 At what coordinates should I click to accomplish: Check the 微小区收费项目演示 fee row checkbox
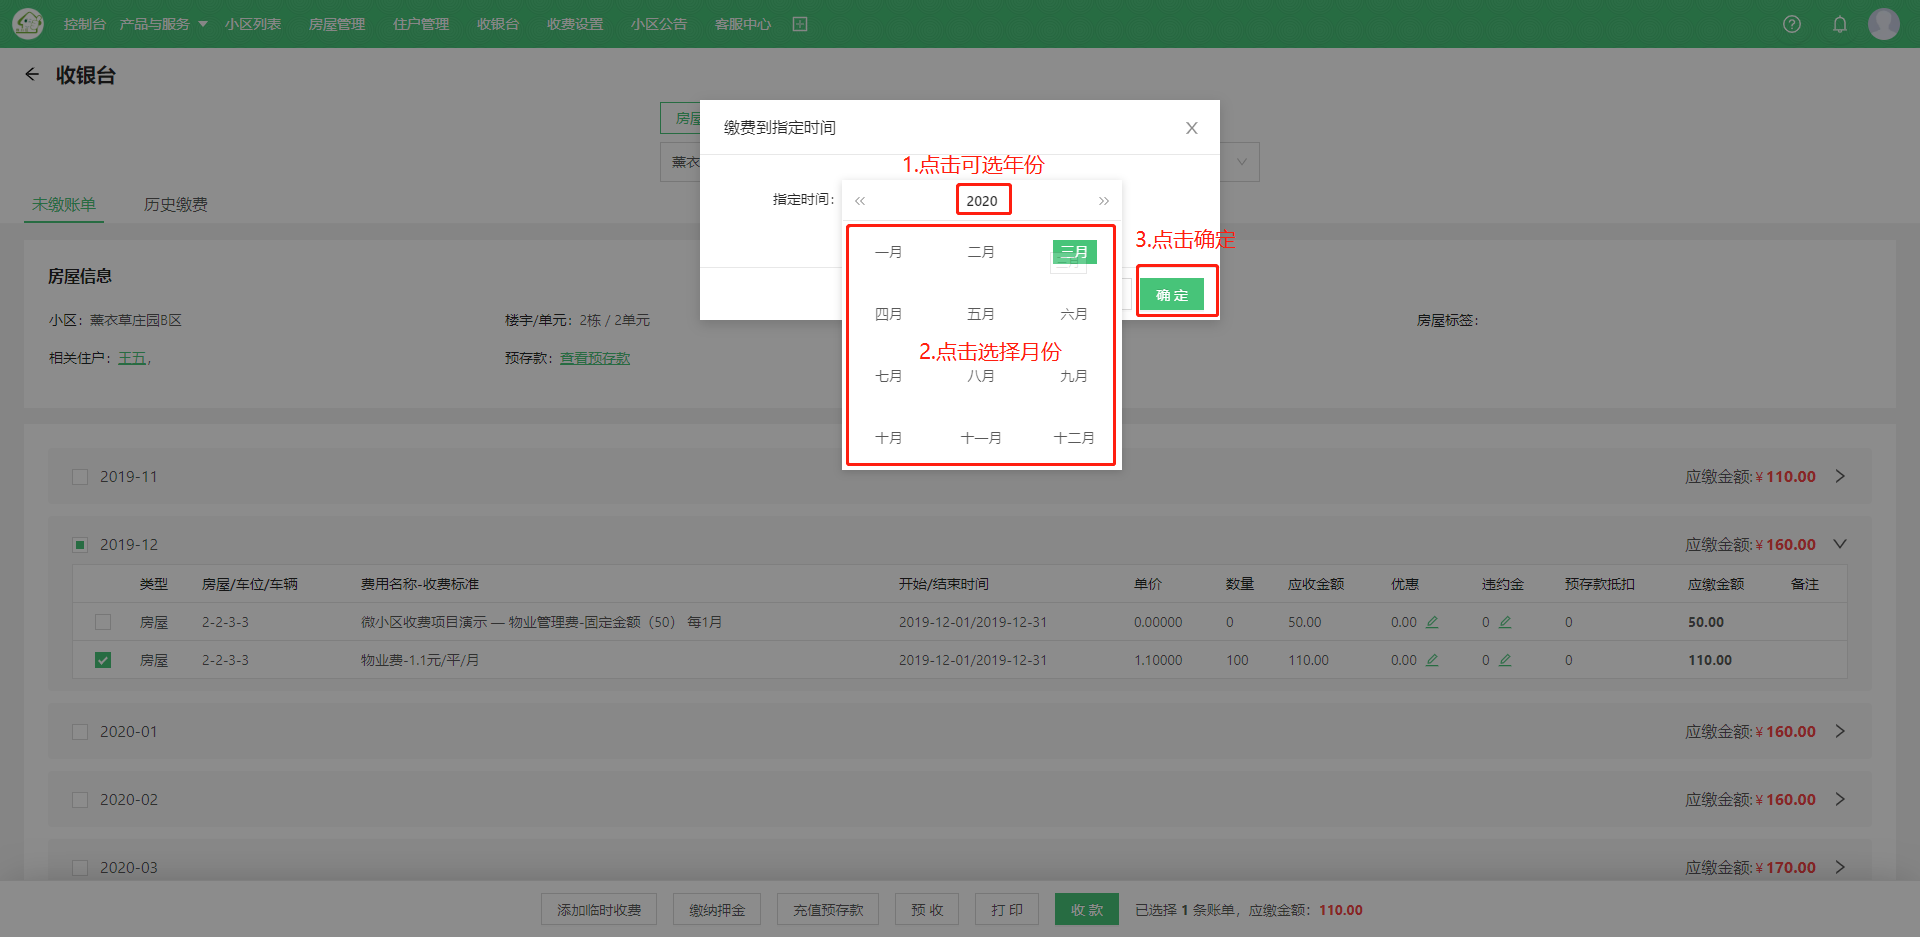point(103,622)
